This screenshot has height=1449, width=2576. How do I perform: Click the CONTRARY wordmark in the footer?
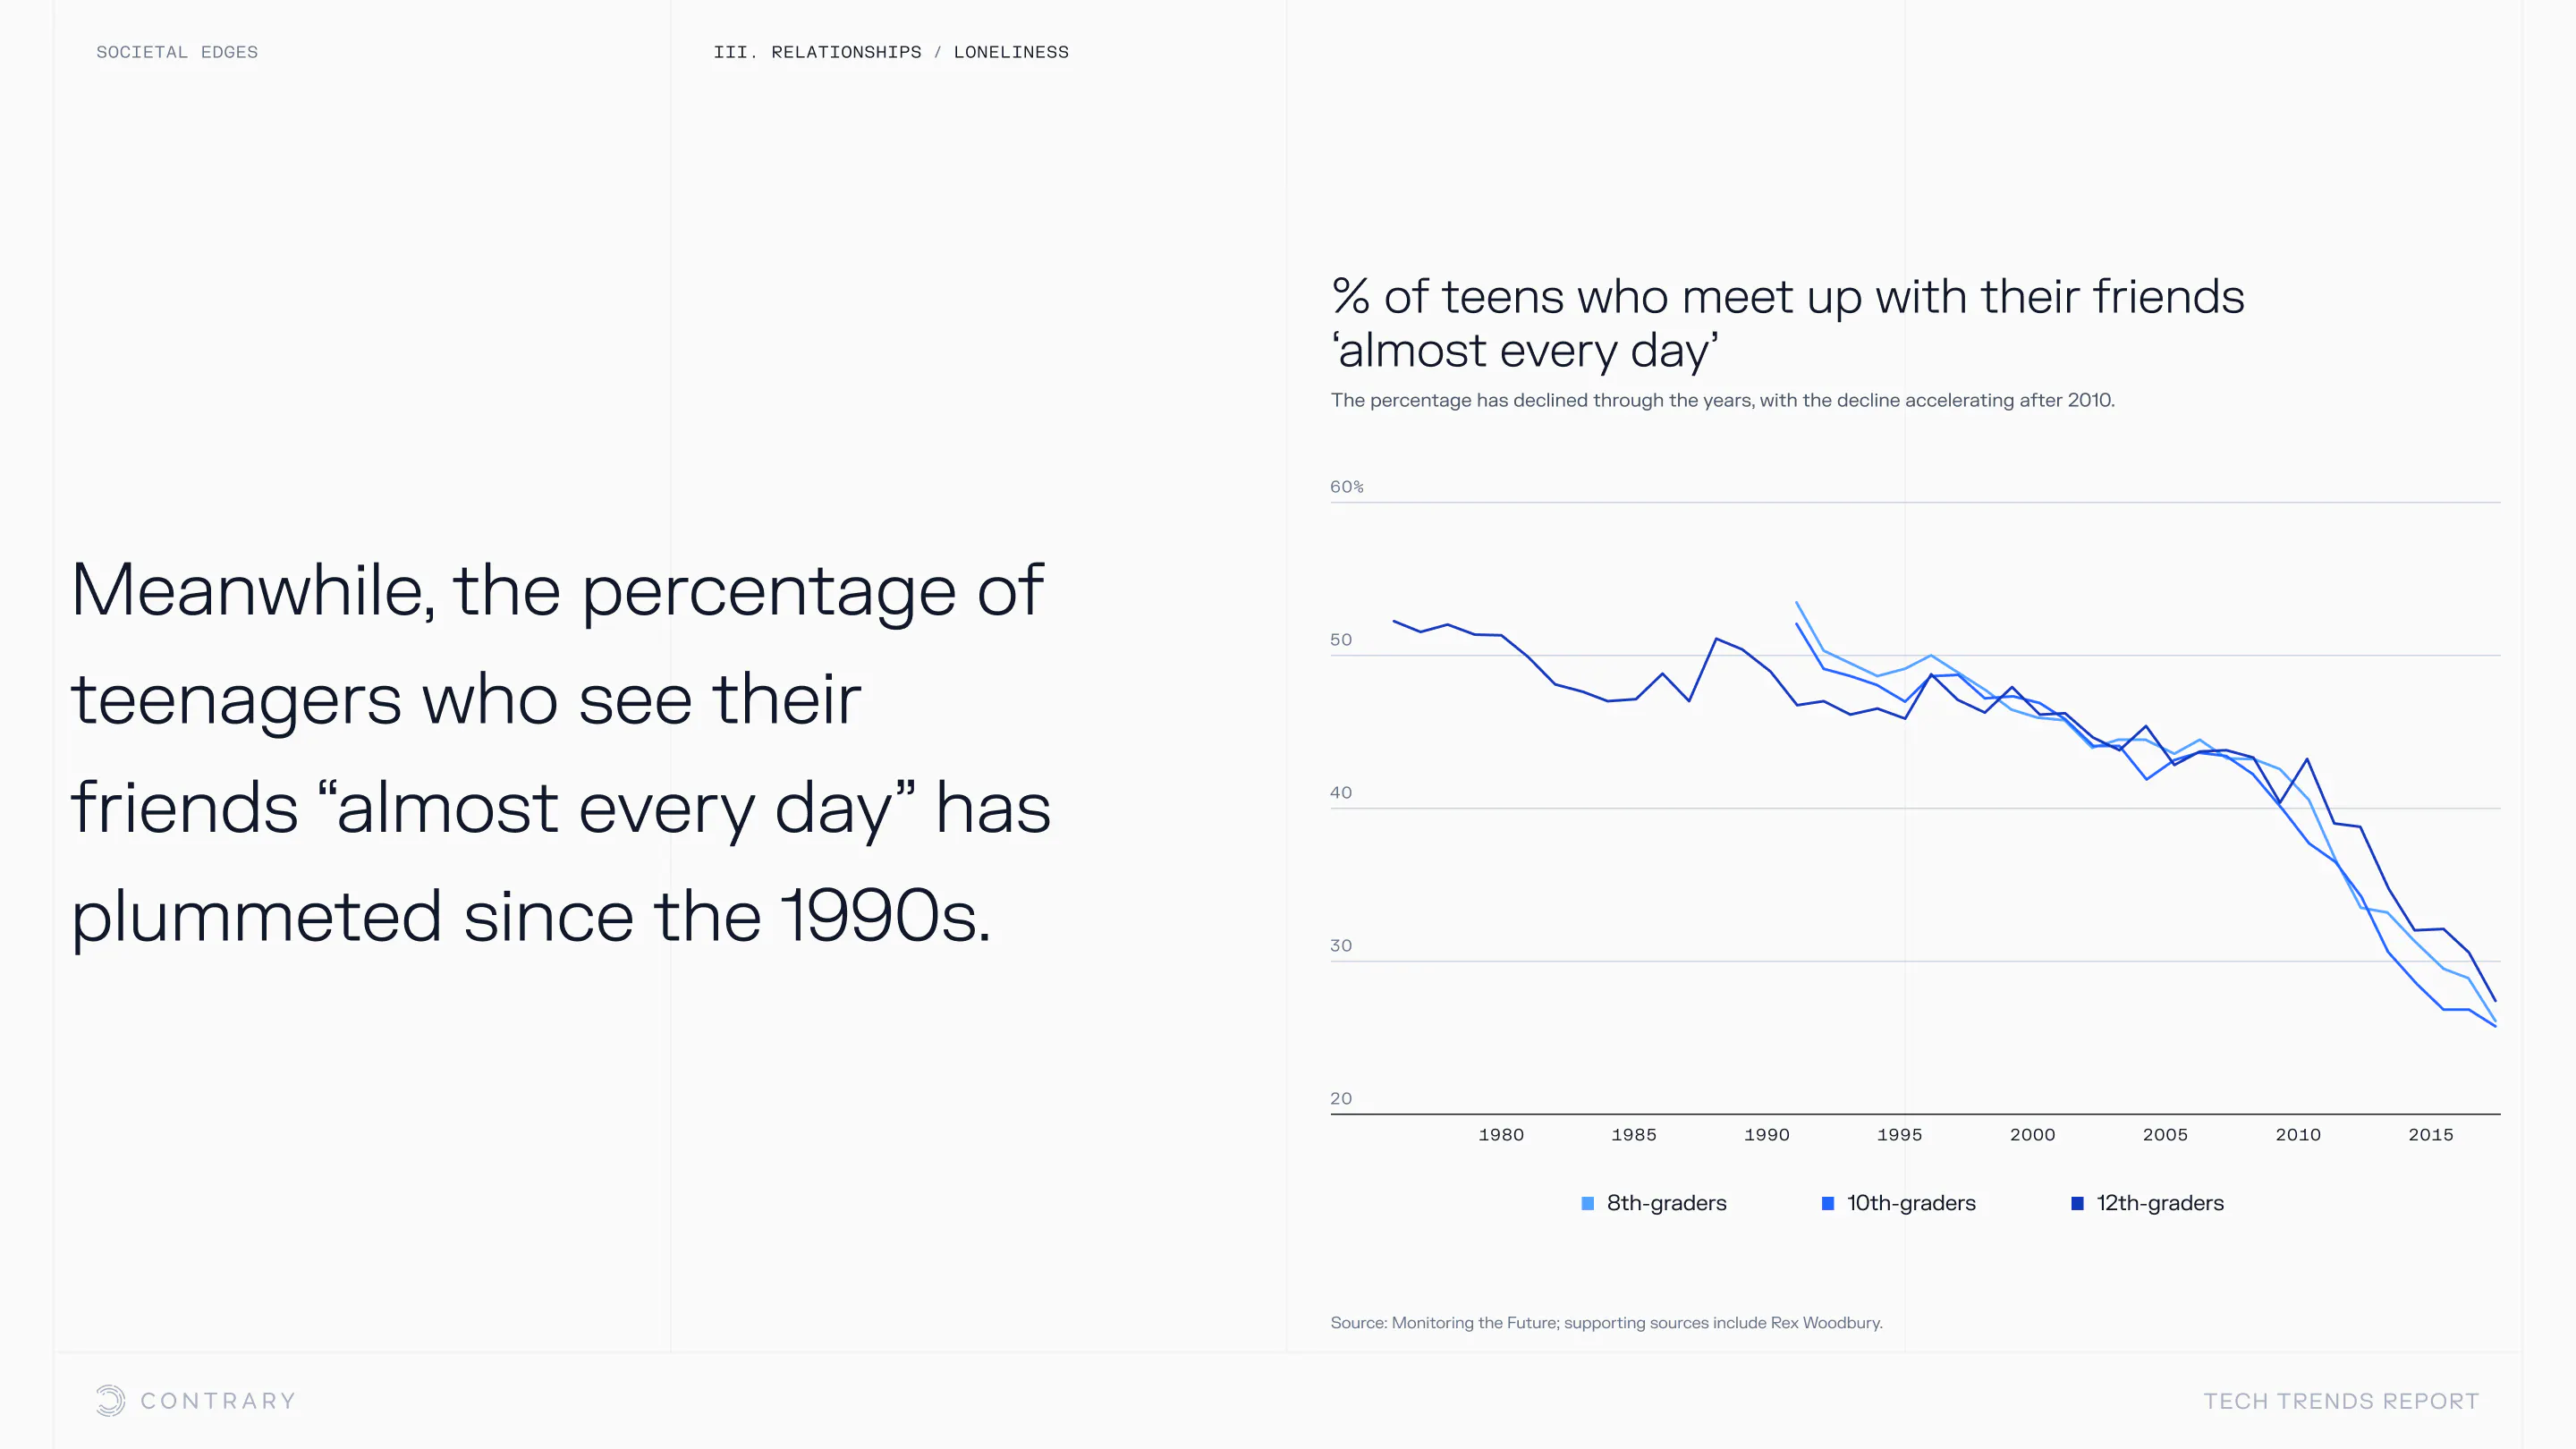[x=218, y=1401]
